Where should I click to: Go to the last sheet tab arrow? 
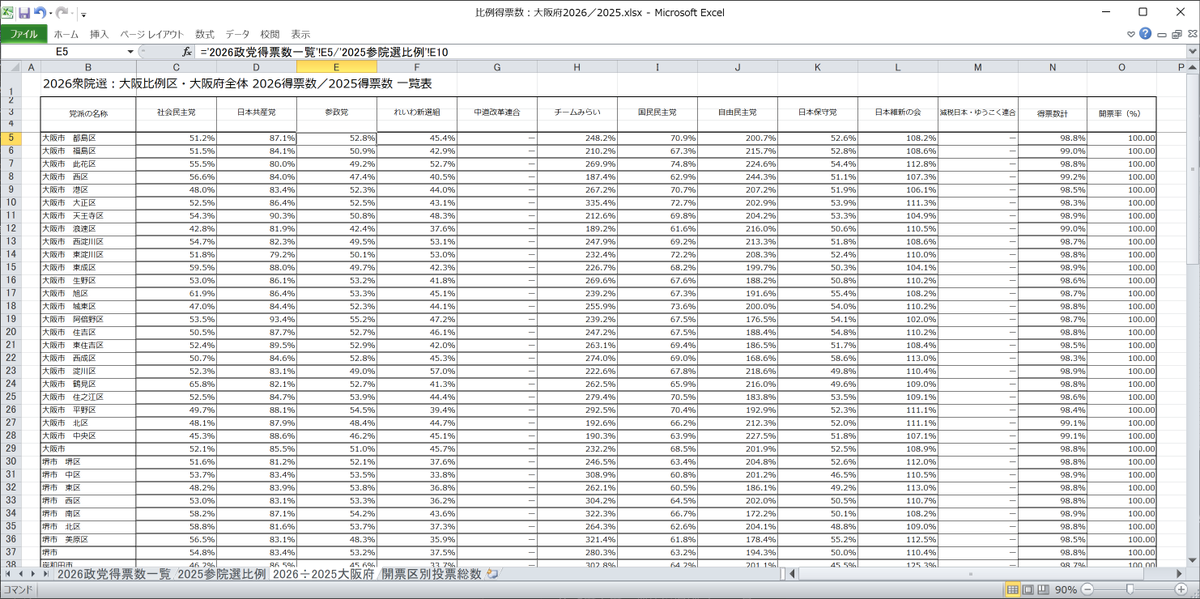pos(44,575)
